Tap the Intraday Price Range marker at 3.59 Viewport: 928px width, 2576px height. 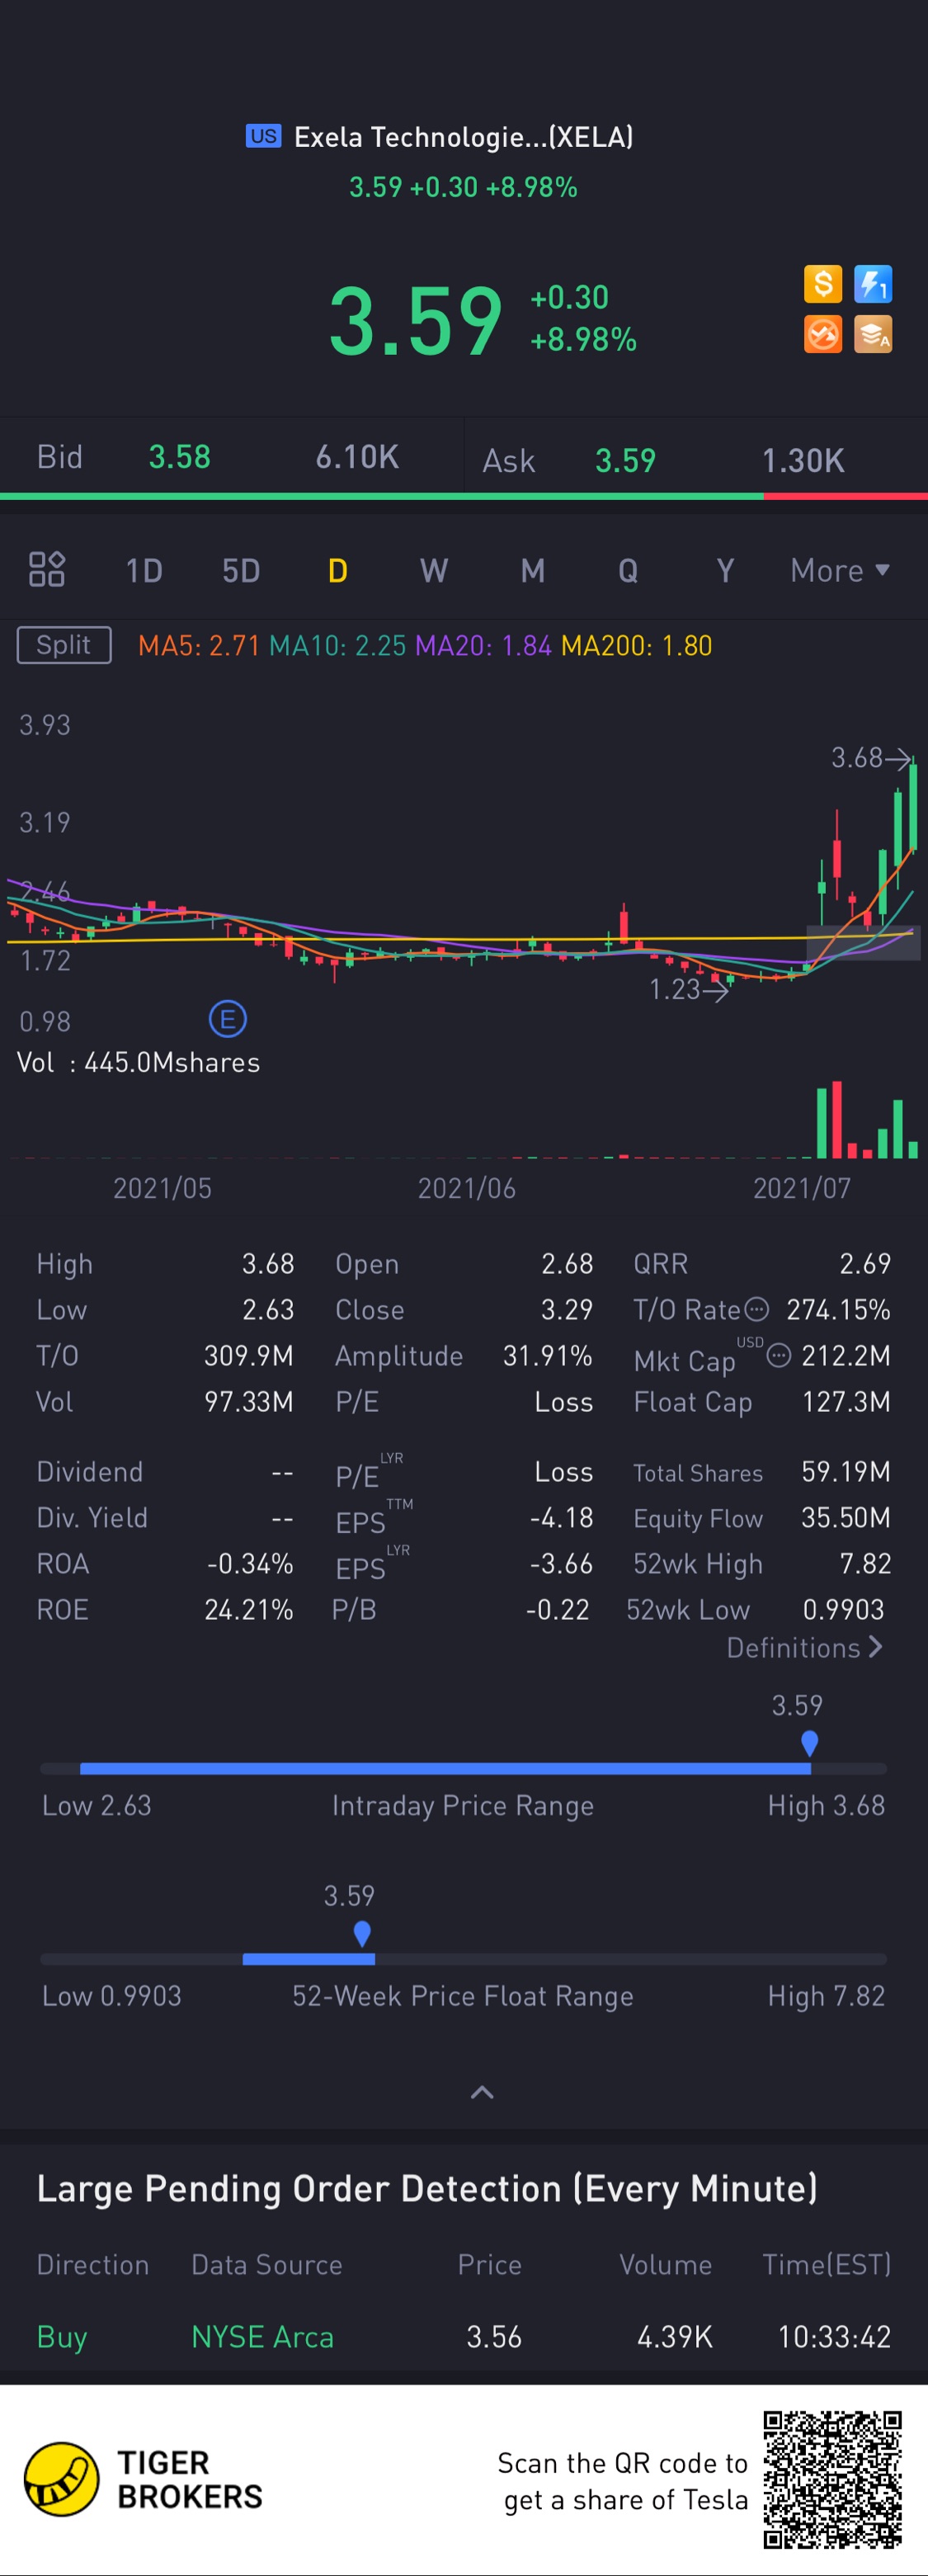pos(809,1743)
